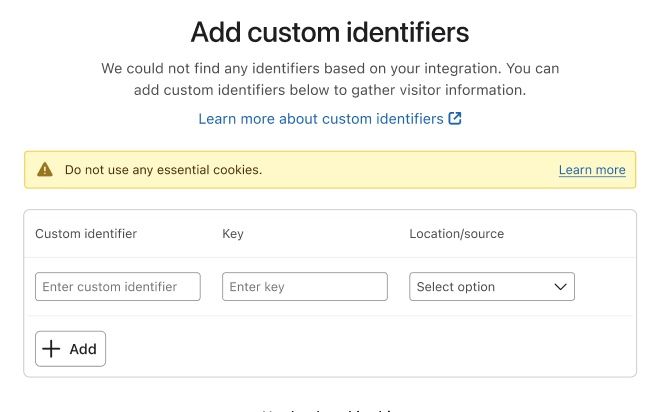Open the "Select option" dropdown
The height and width of the screenshot is (412, 662).
(x=491, y=287)
